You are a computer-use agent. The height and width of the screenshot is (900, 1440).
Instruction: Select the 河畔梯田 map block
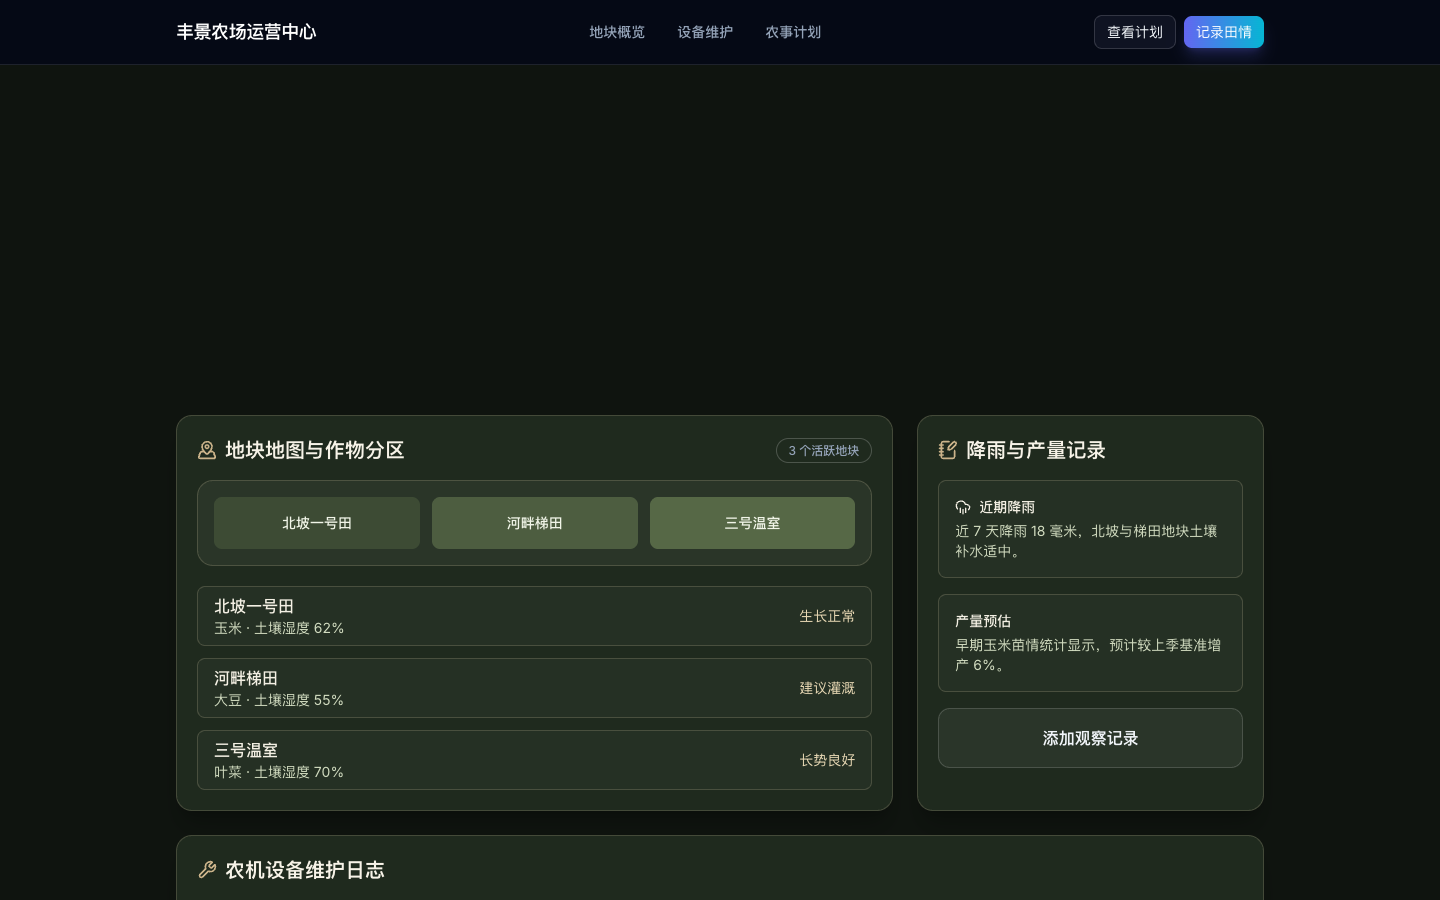(535, 523)
